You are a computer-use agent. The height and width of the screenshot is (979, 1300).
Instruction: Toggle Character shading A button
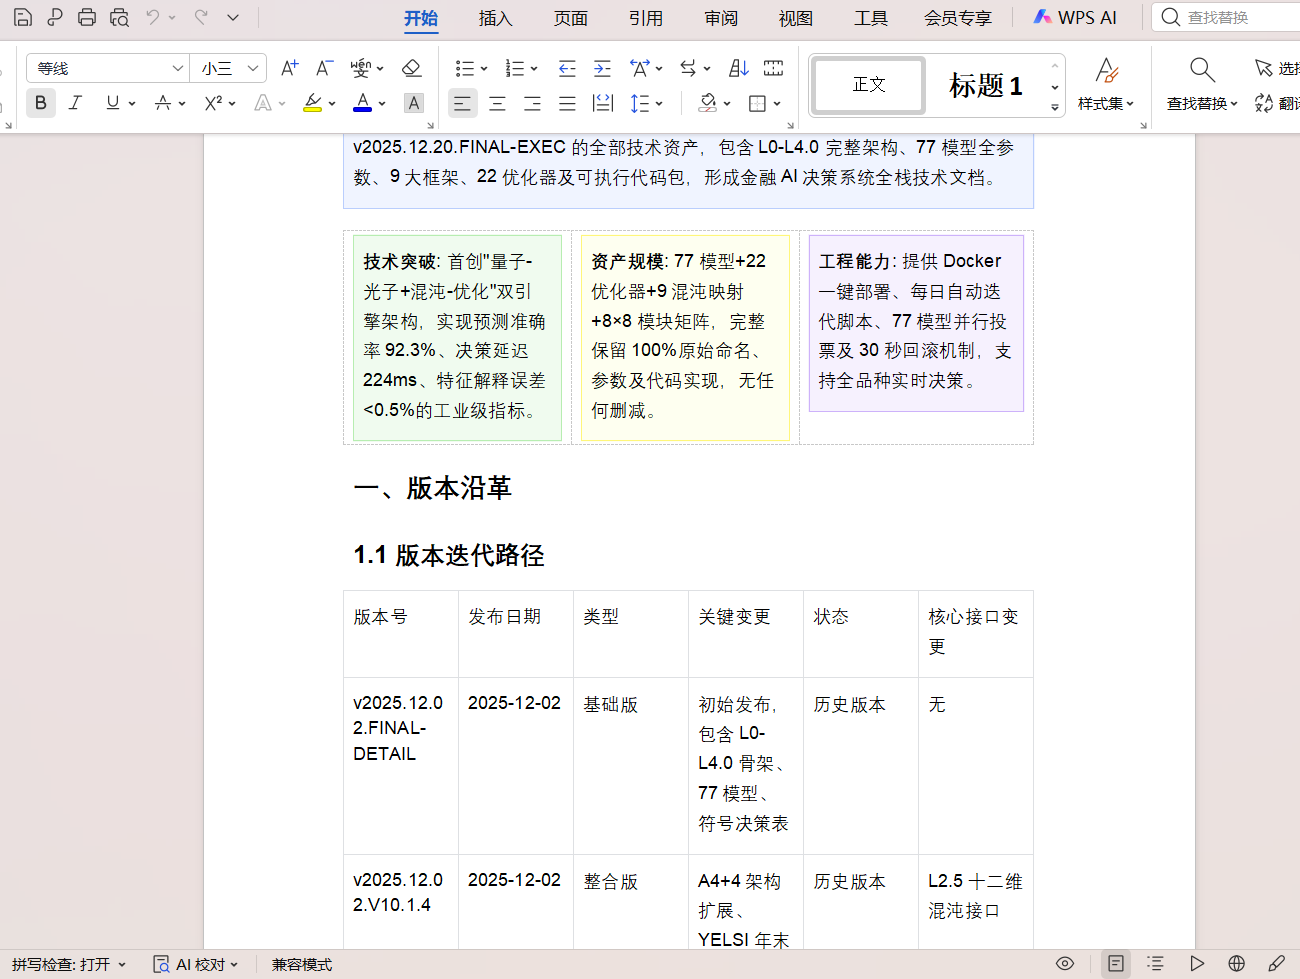413,103
